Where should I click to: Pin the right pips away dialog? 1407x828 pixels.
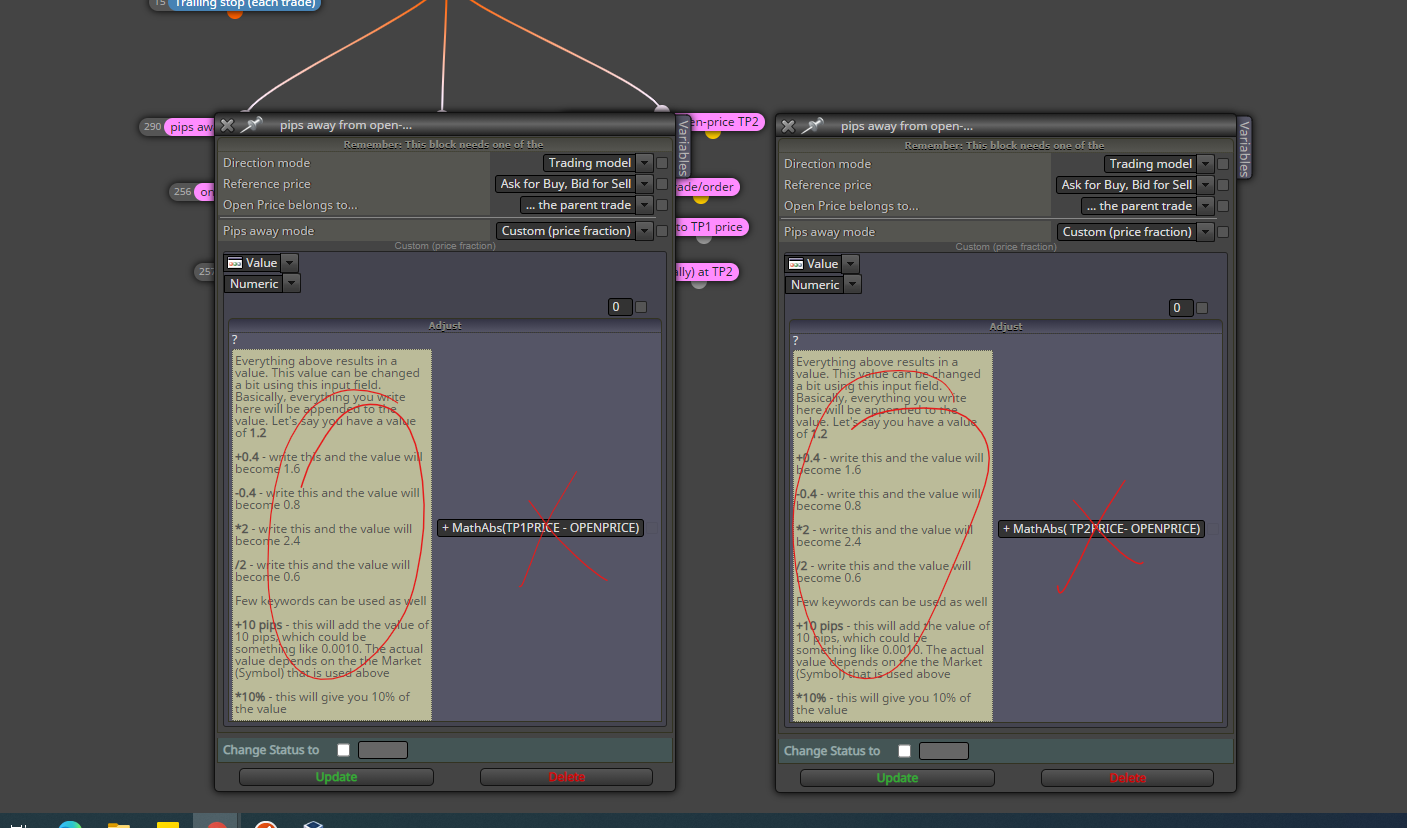pyautogui.click(x=814, y=125)
